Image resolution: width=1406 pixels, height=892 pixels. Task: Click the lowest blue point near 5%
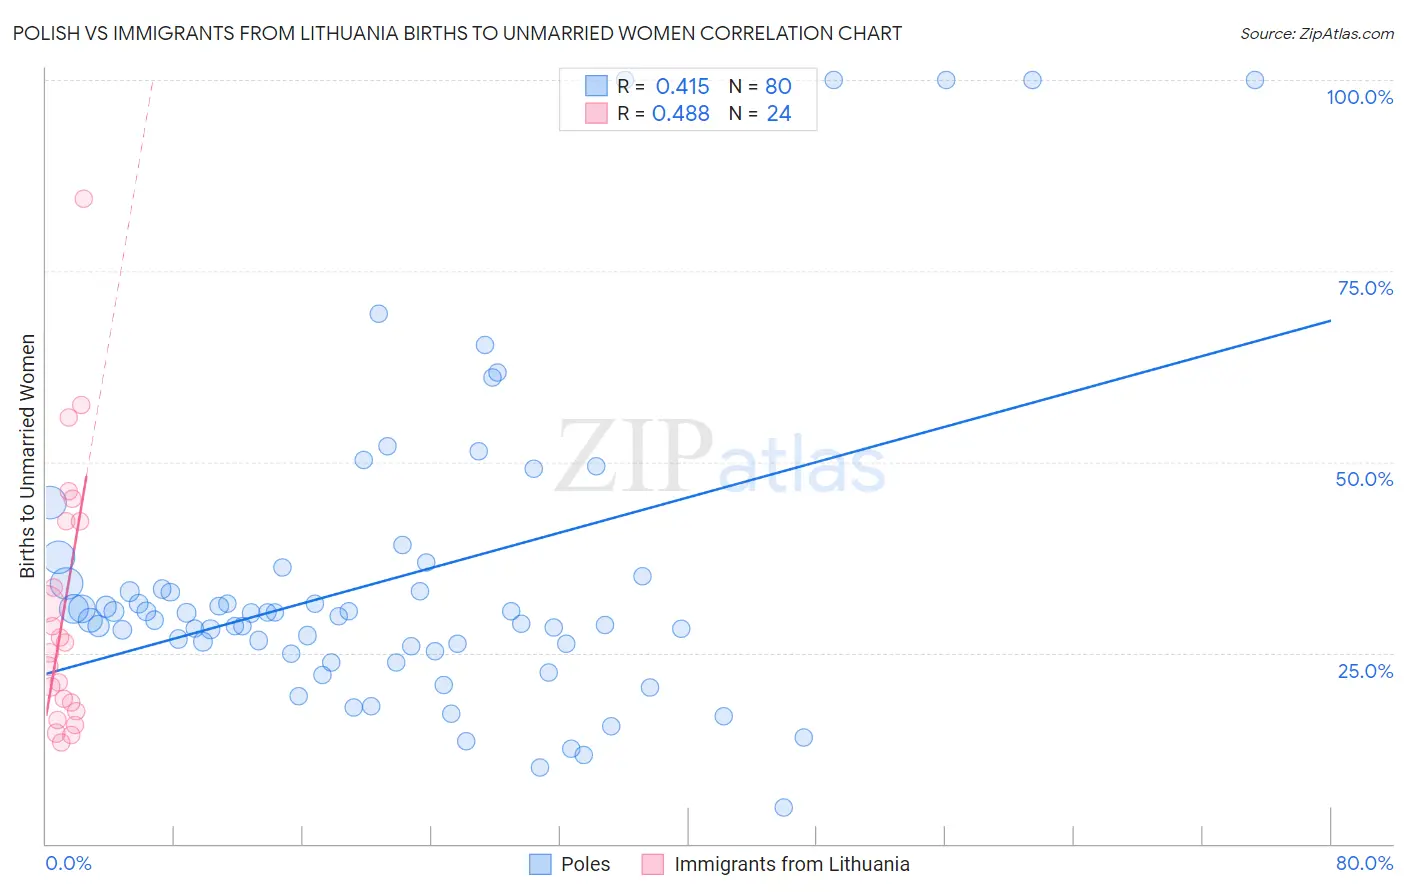coord(784,807)
